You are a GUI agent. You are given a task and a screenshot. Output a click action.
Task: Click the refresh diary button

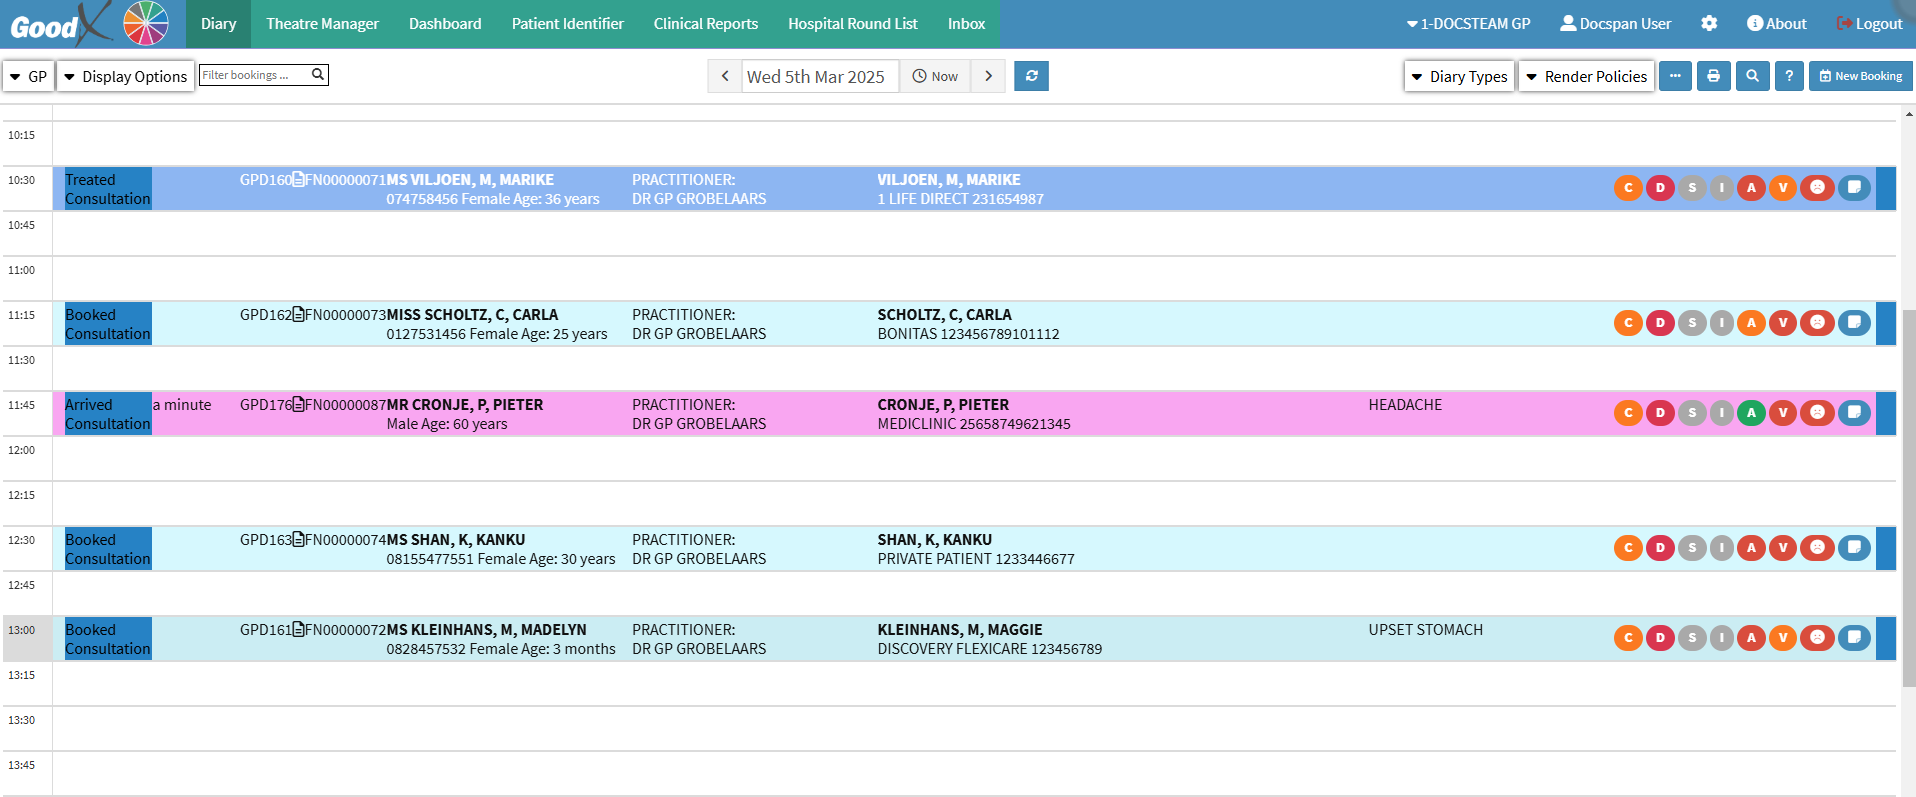[x=1031, y=76]
